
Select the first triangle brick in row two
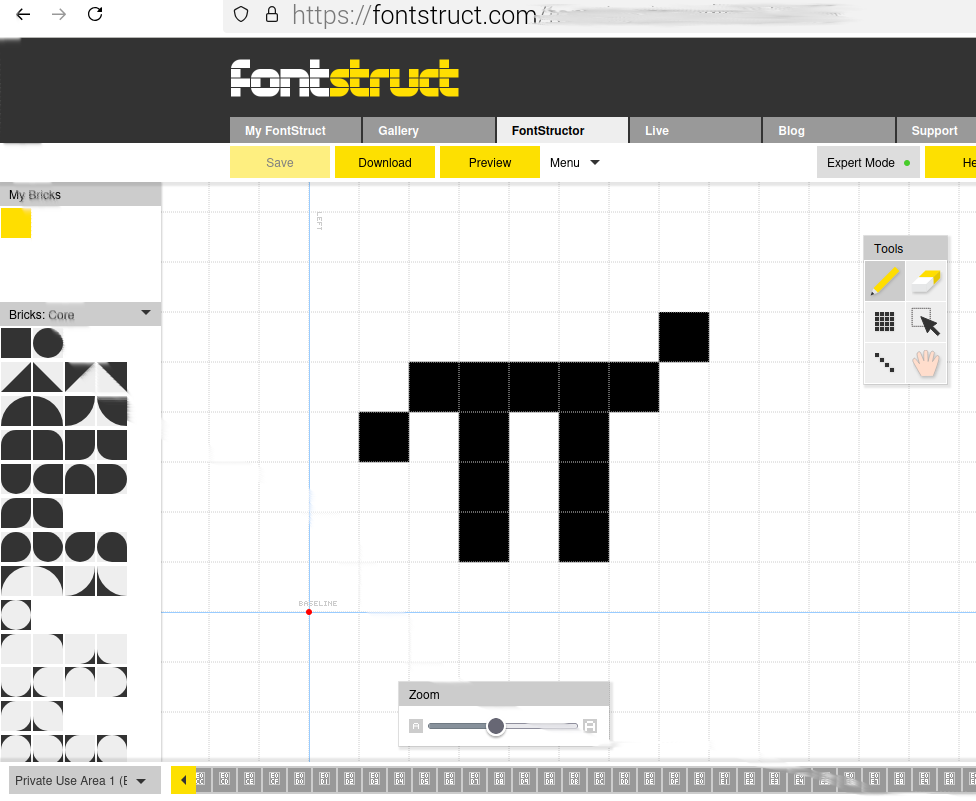click(x=16, y=377)
